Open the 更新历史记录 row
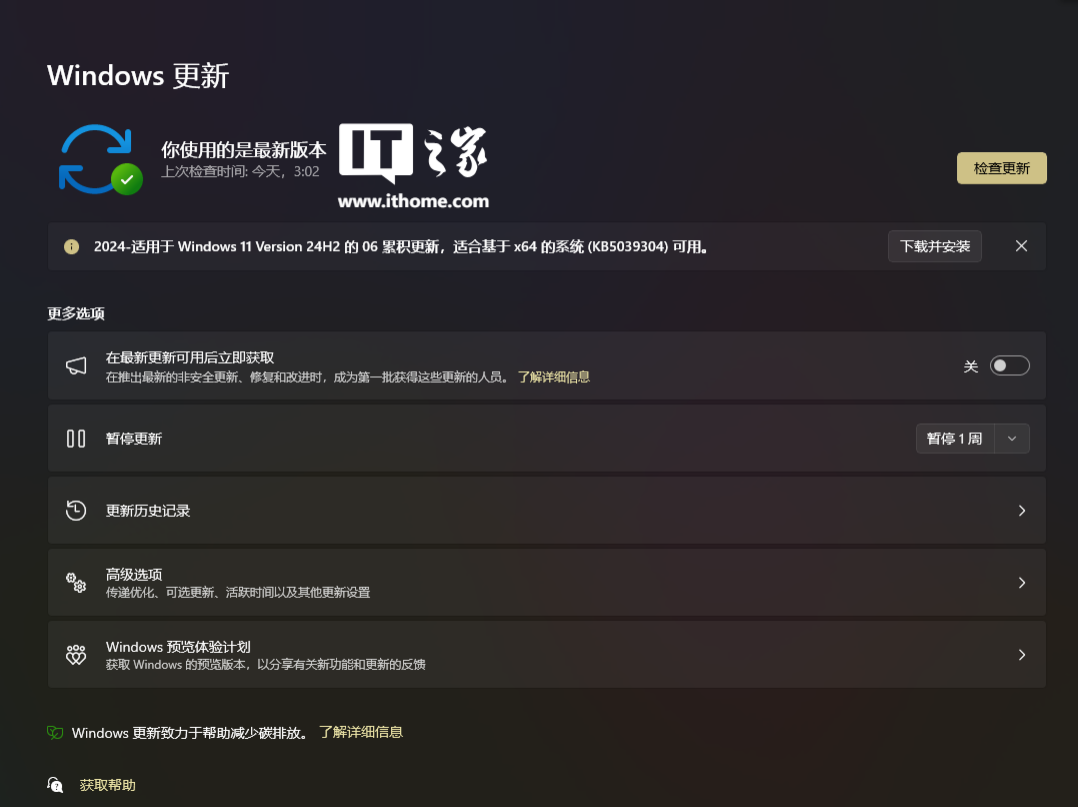 click(547, 510)
